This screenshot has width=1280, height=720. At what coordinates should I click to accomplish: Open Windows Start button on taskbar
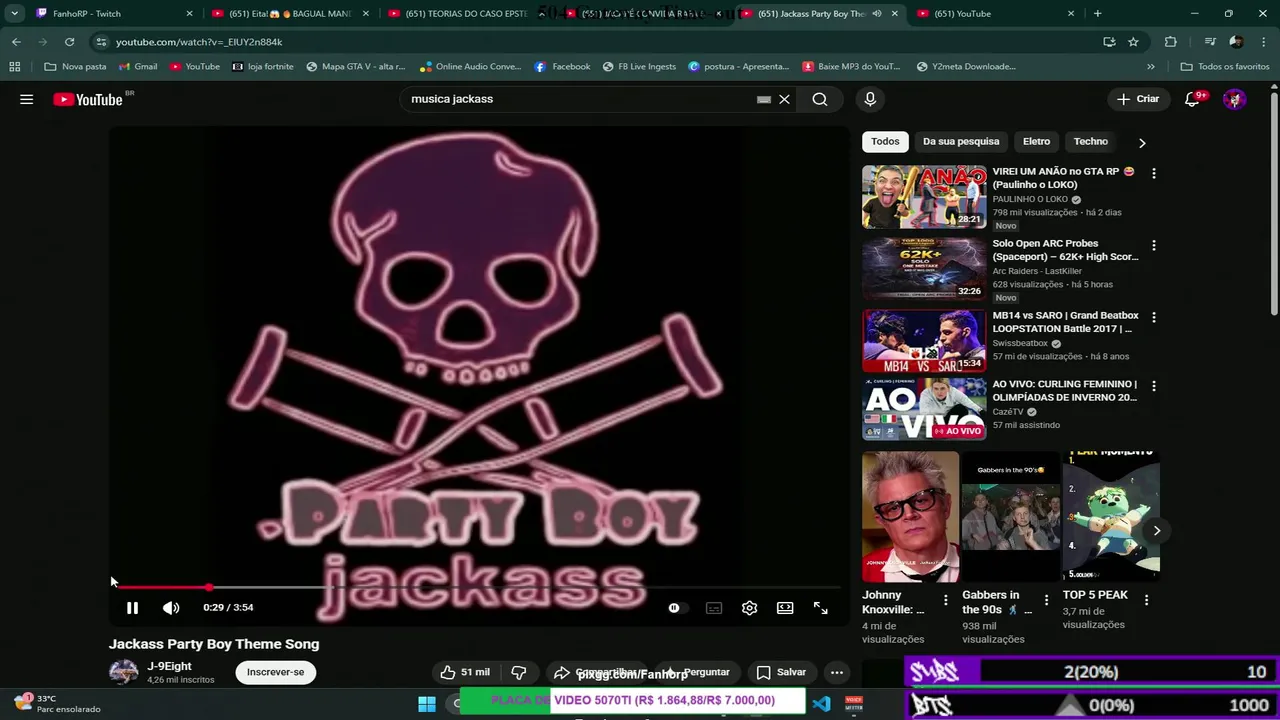coord(427,704)
